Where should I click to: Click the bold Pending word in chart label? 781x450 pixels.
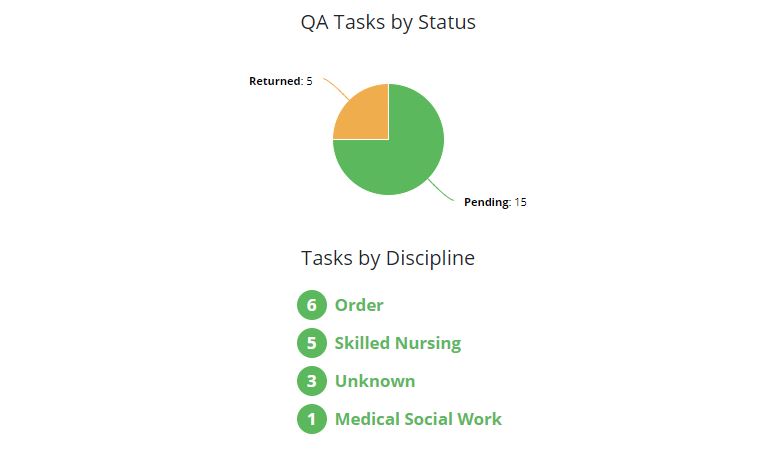click(x=487, y=202)
